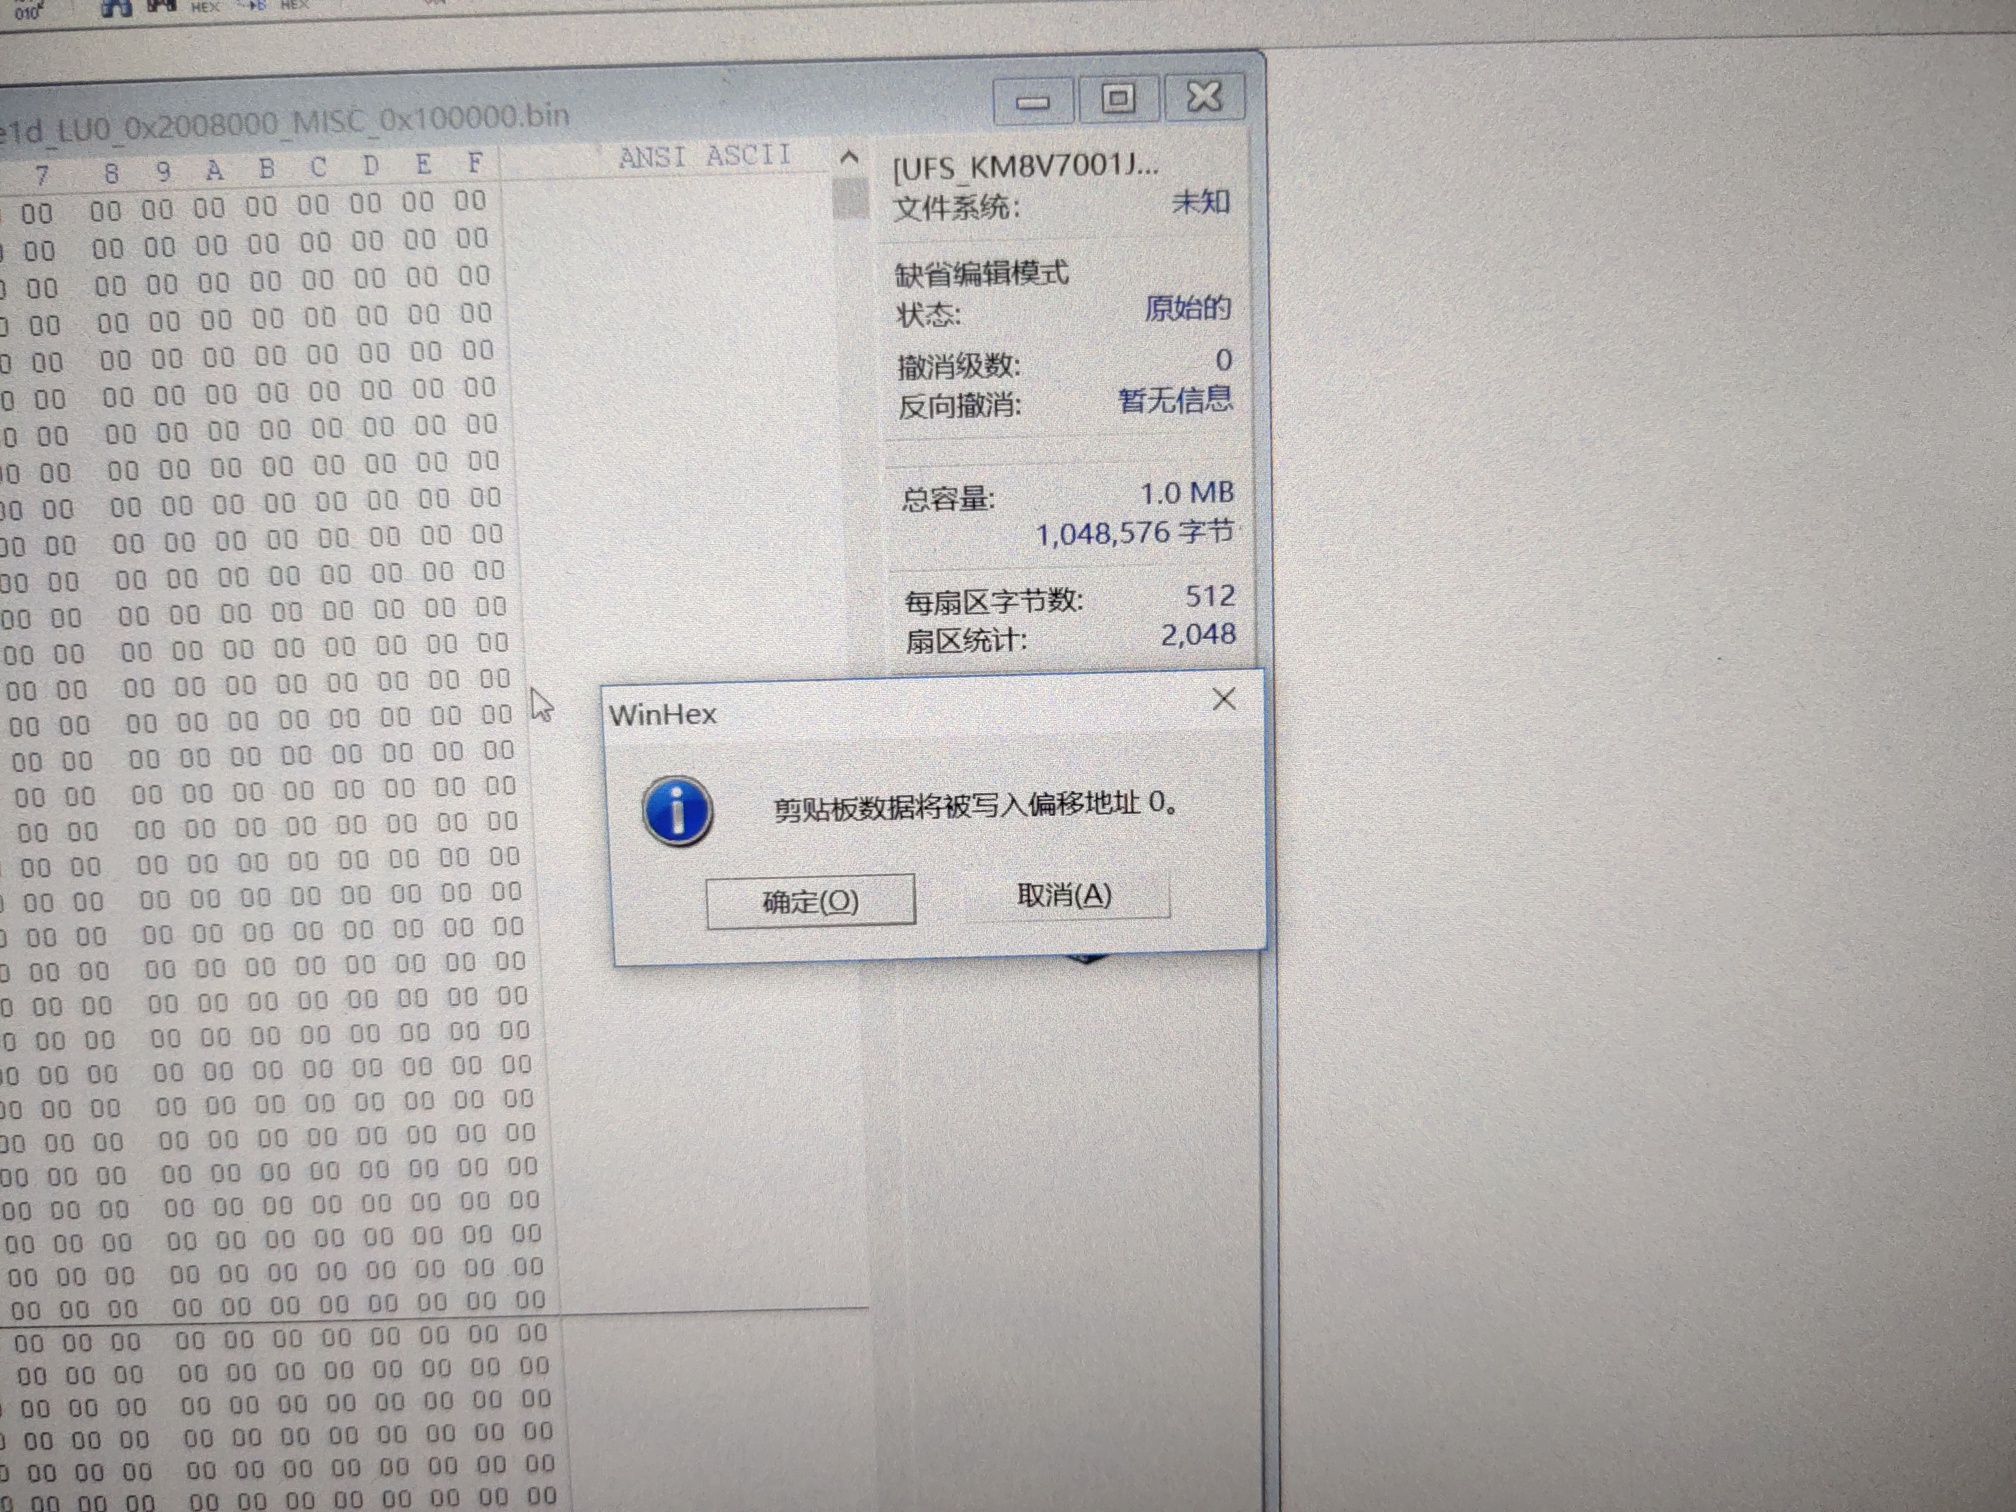Click the 确定(O) confirm button
Image resolution: width=2016 pixels, height=1512 pixels.
[x=810, y=901]
